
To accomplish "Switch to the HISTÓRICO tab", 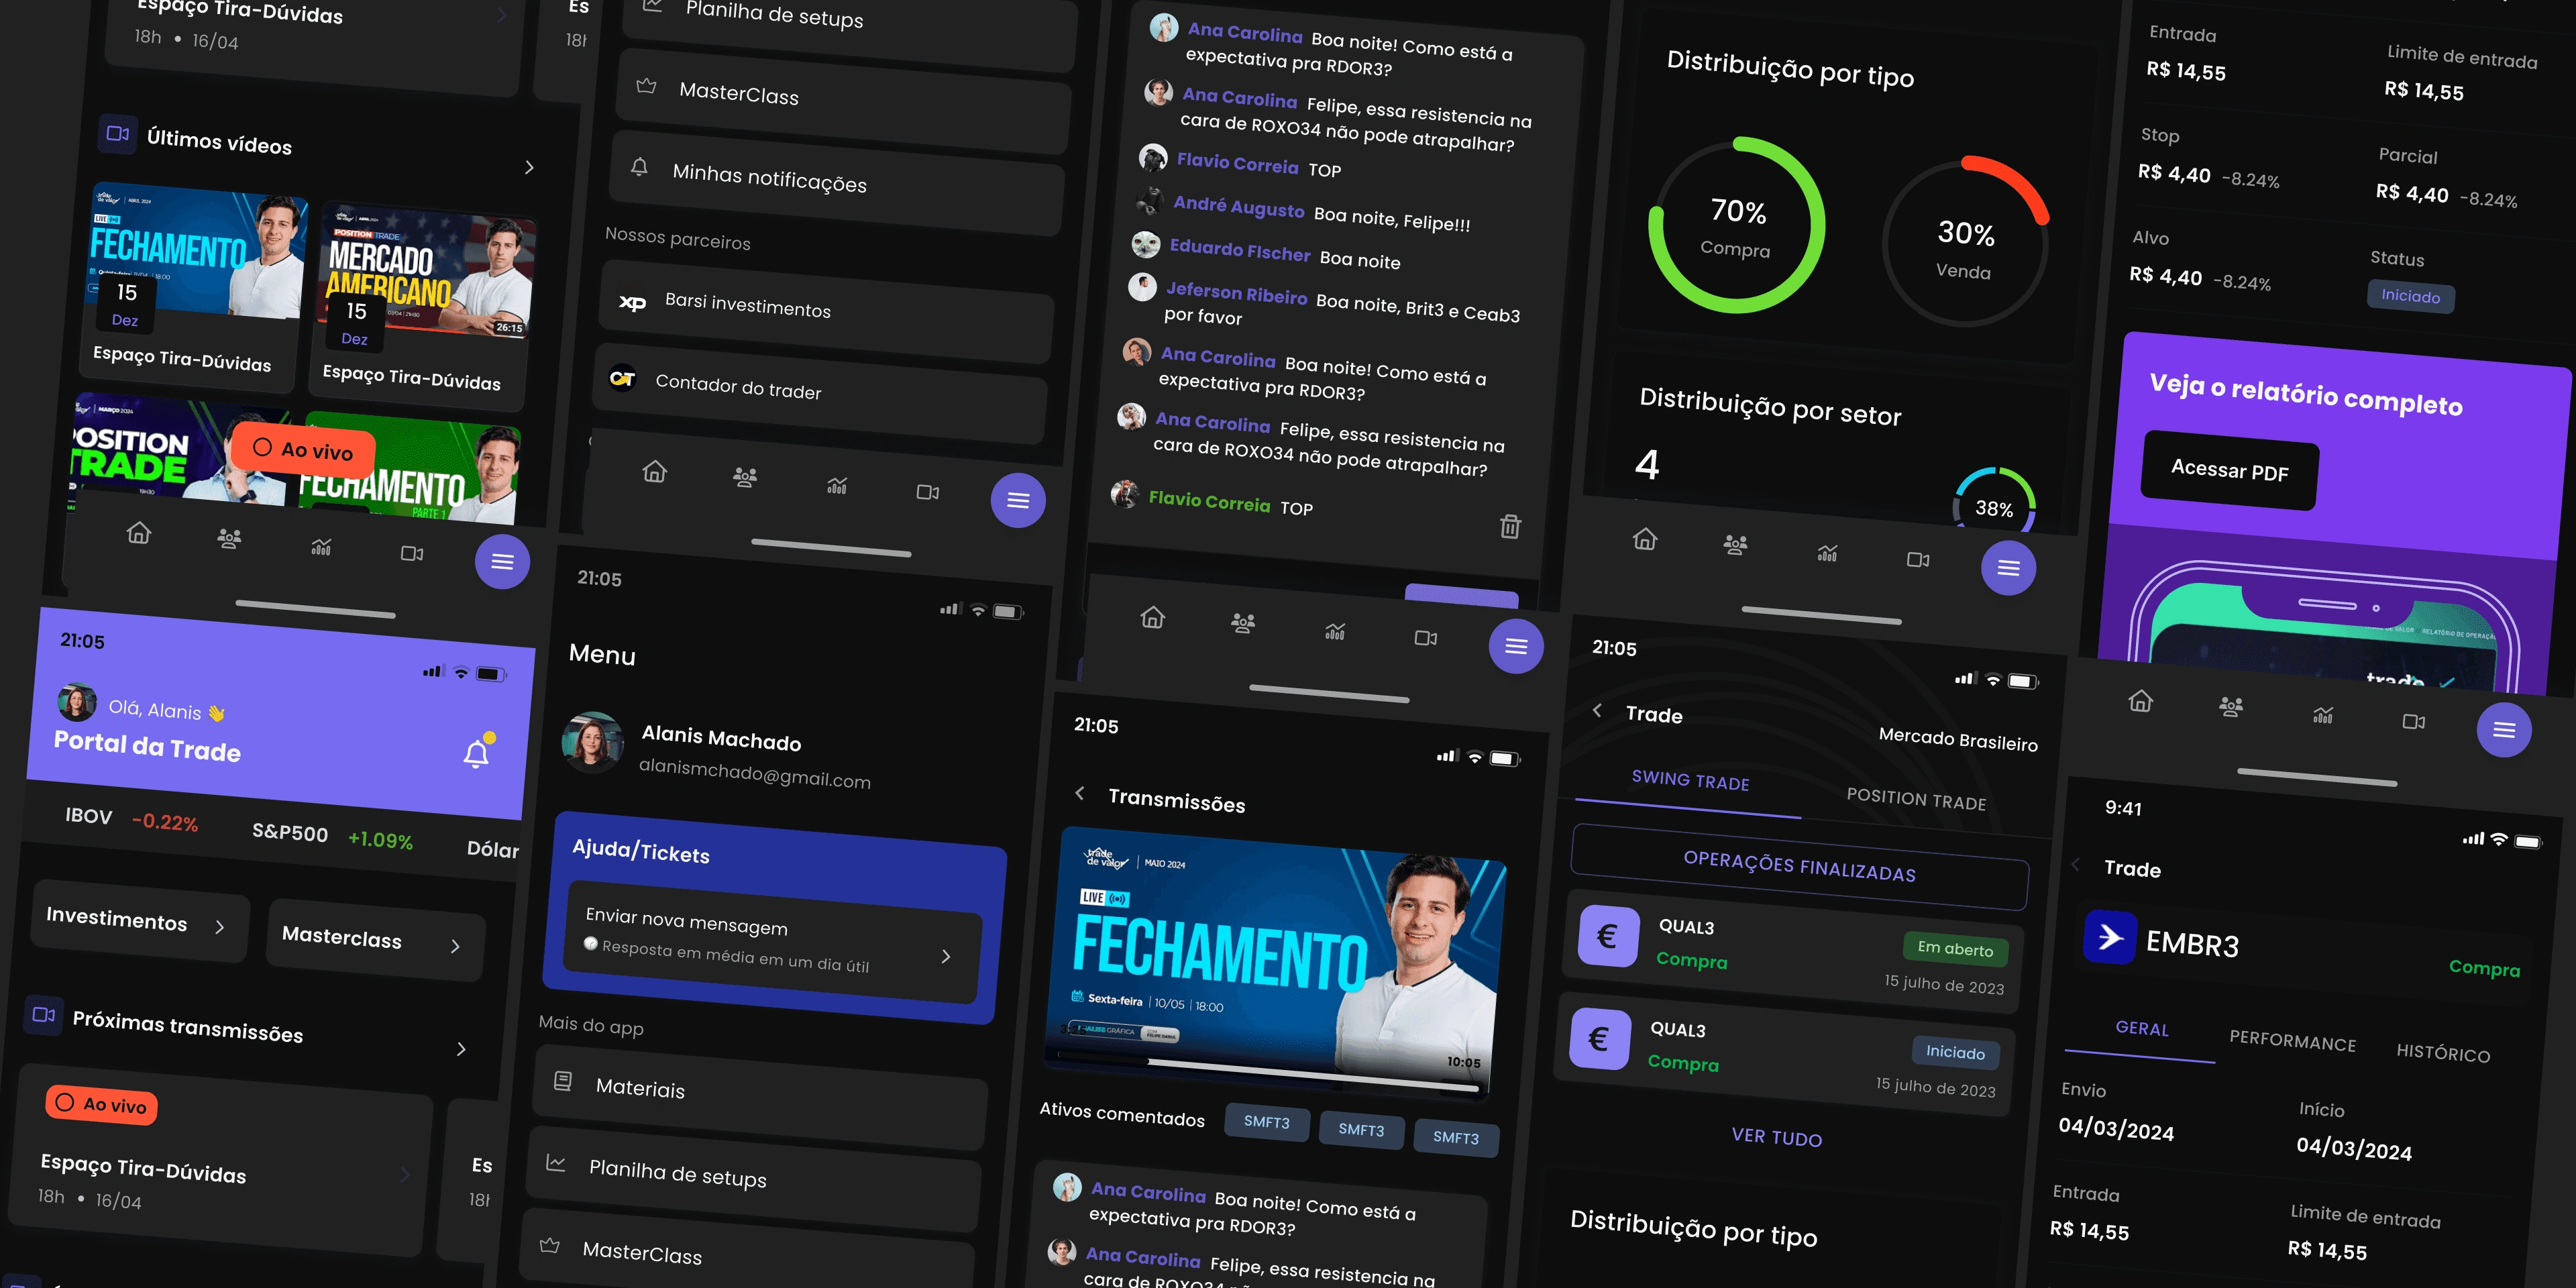I will (x=2443, y=1052).
